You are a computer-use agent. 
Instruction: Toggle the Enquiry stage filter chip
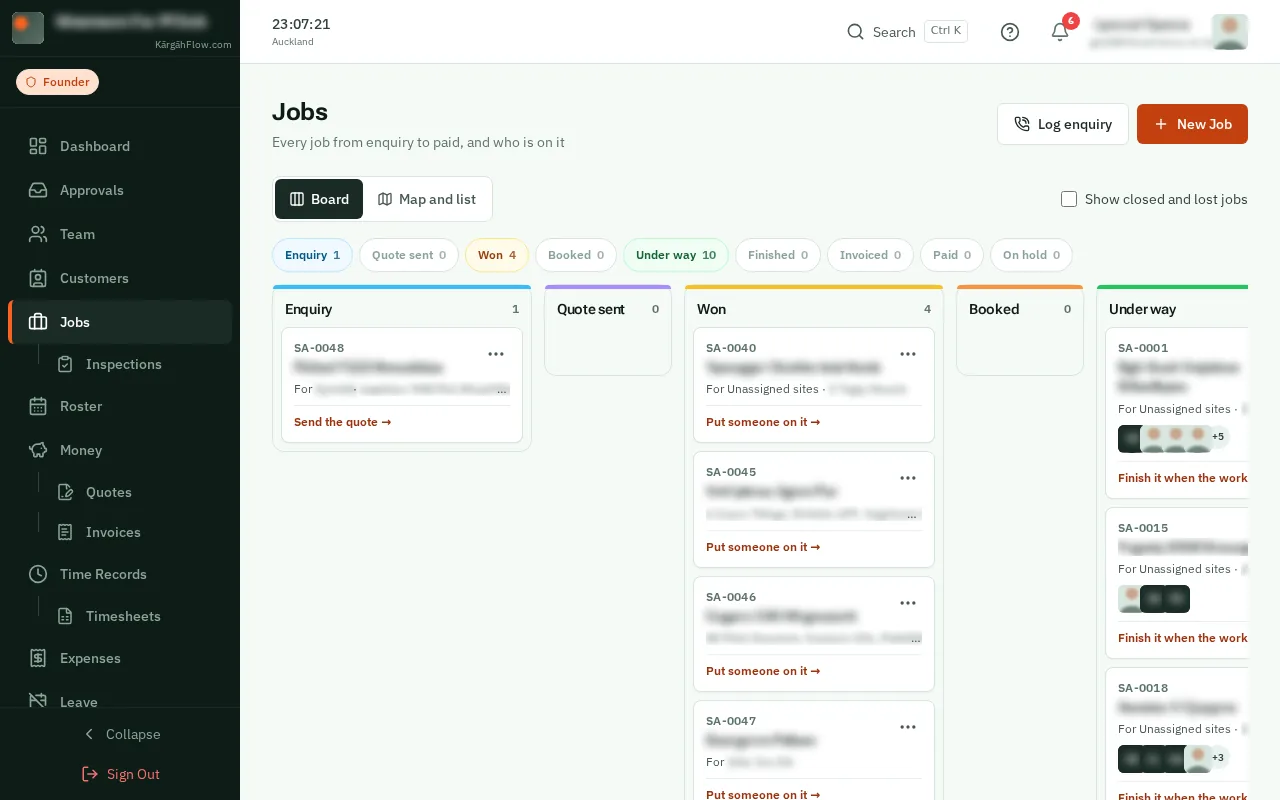click(312, 255)
